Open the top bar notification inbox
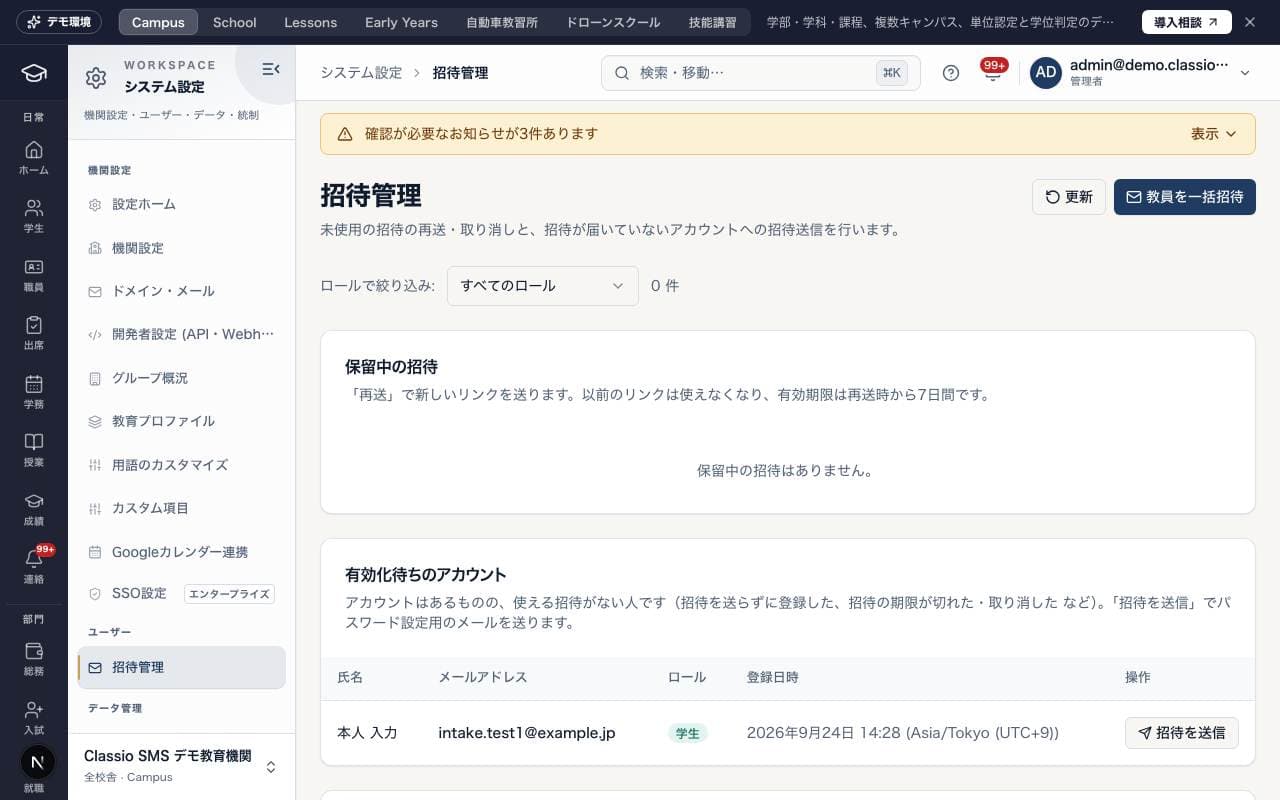The image size is (1280, 800). point(993,72)
